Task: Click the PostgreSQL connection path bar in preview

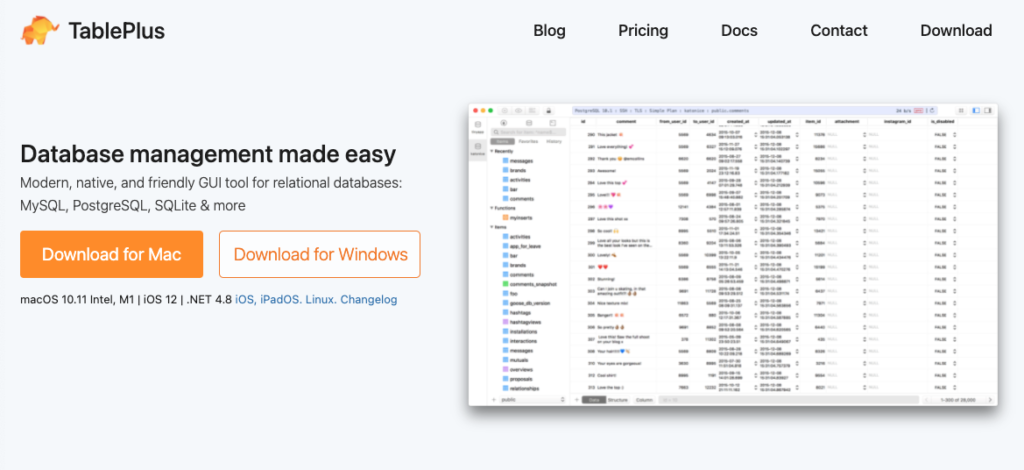Action: [755, 110]
